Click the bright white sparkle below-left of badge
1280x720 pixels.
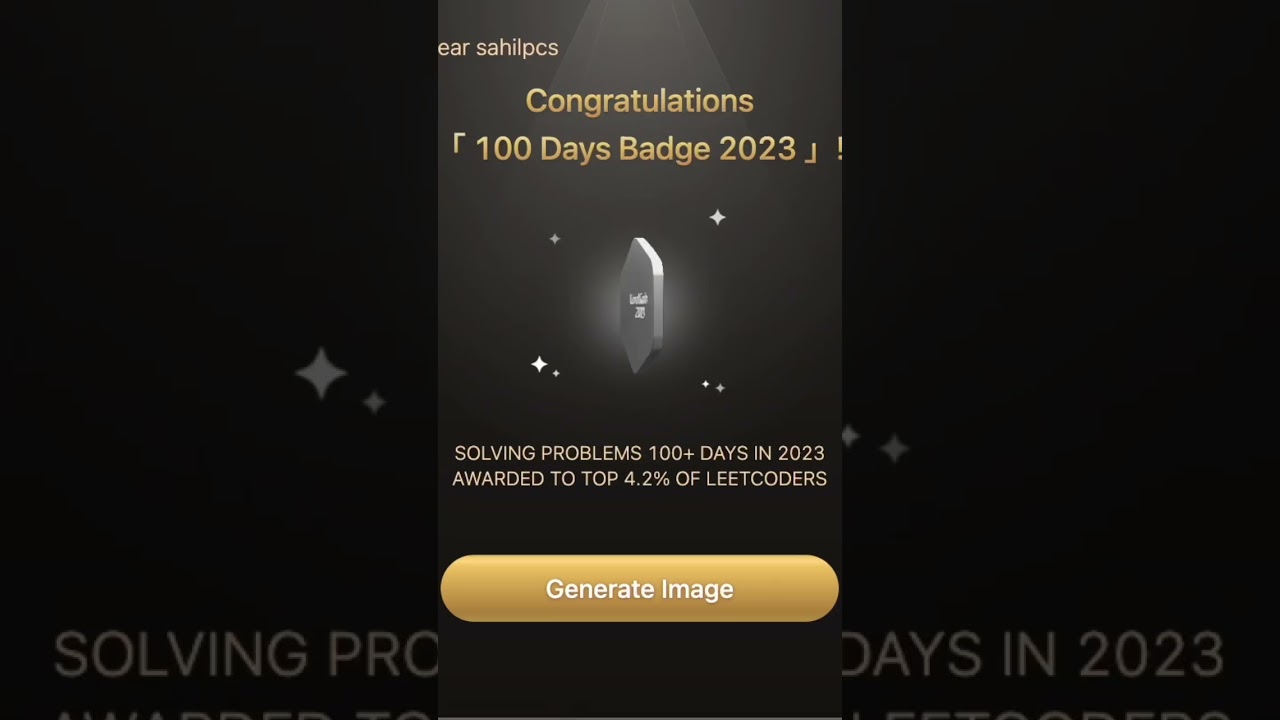[x=540, y=364]
